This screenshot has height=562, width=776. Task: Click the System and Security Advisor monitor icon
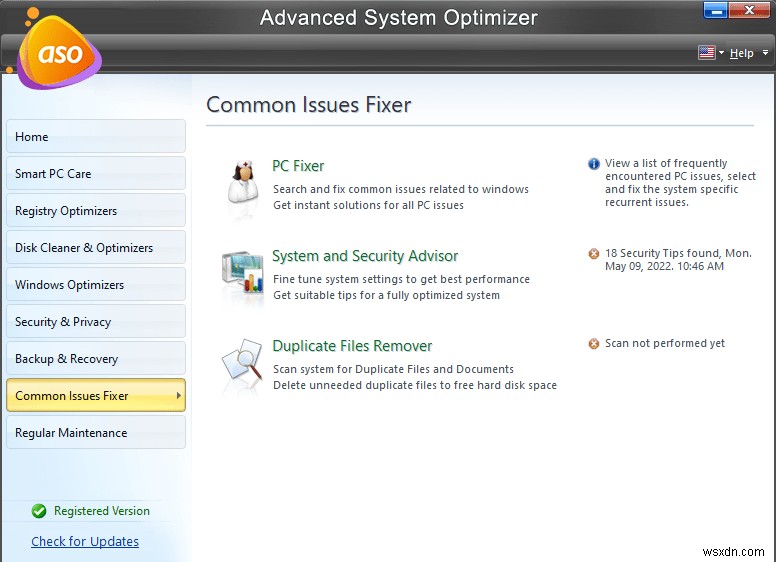pyautogui.click(x=242, y=272)
